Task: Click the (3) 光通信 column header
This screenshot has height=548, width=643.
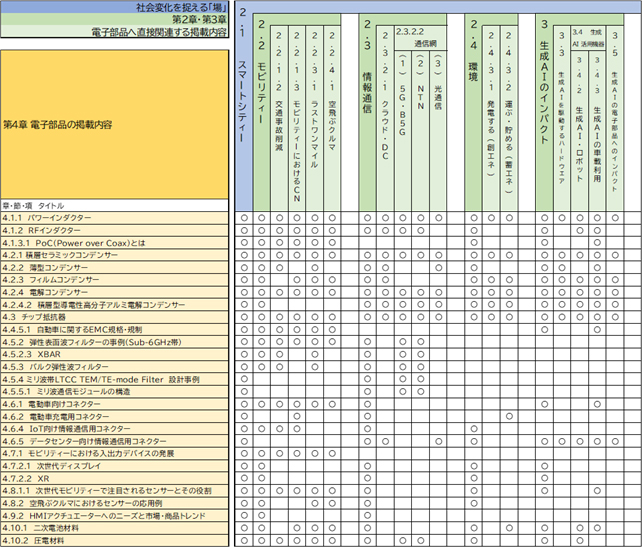Action: click(x=438, y=131)
